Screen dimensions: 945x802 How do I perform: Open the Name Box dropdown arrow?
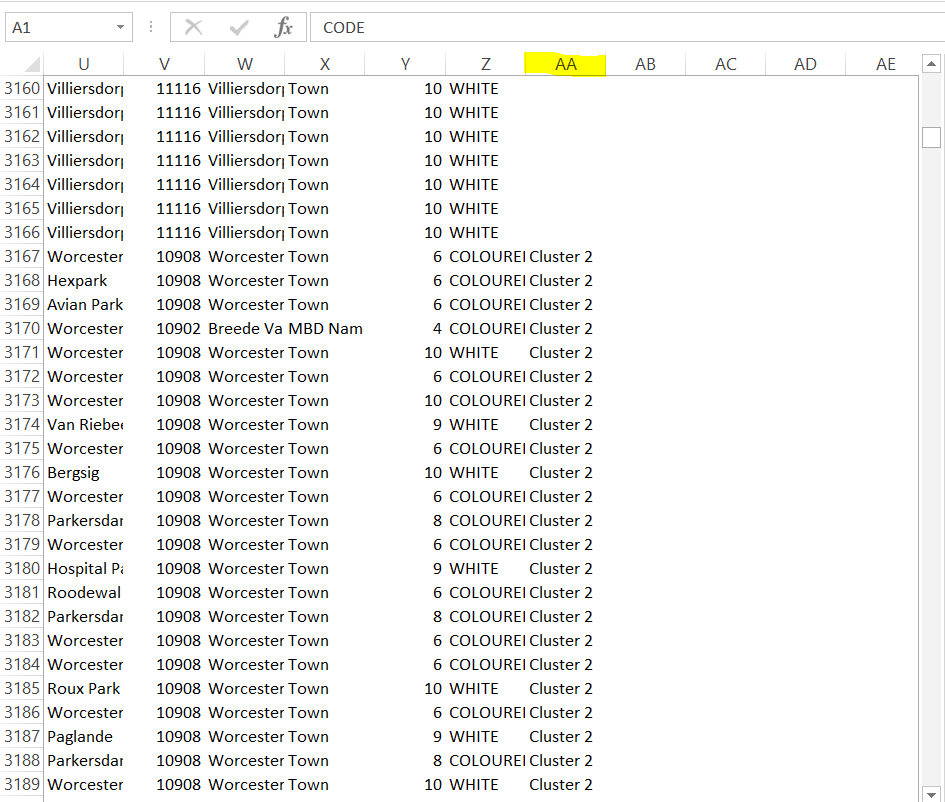[x=121, y=28]
